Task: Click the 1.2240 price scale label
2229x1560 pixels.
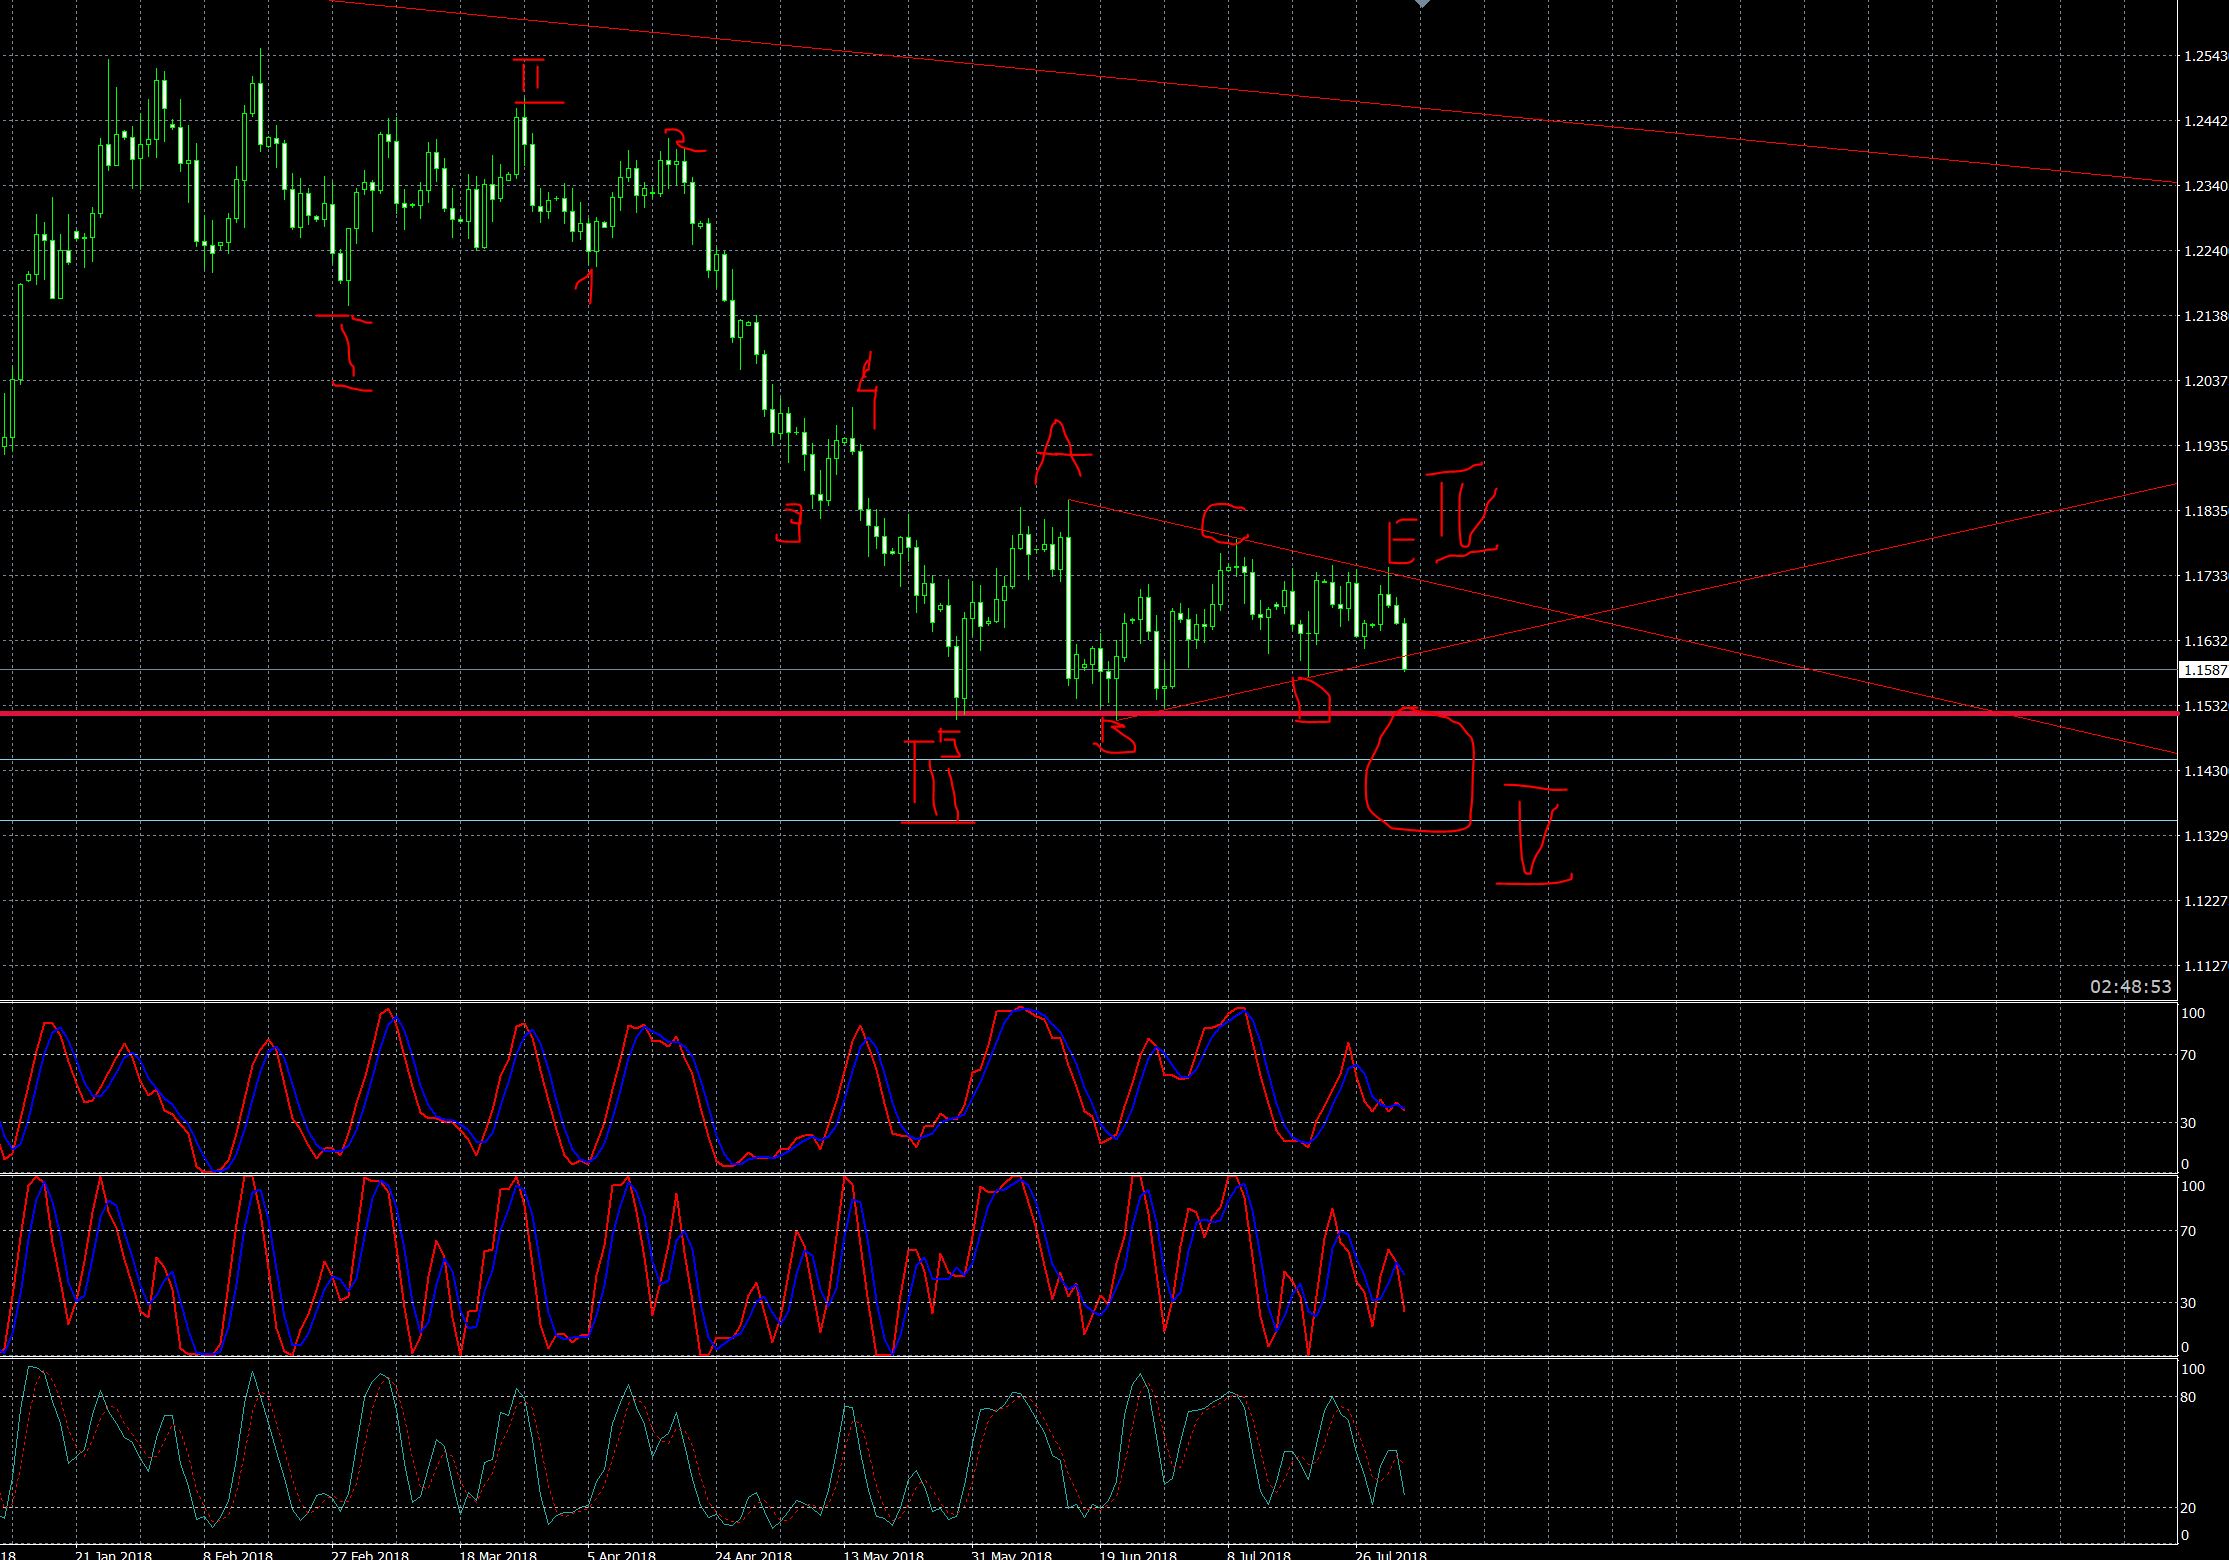Action: 2206,252
